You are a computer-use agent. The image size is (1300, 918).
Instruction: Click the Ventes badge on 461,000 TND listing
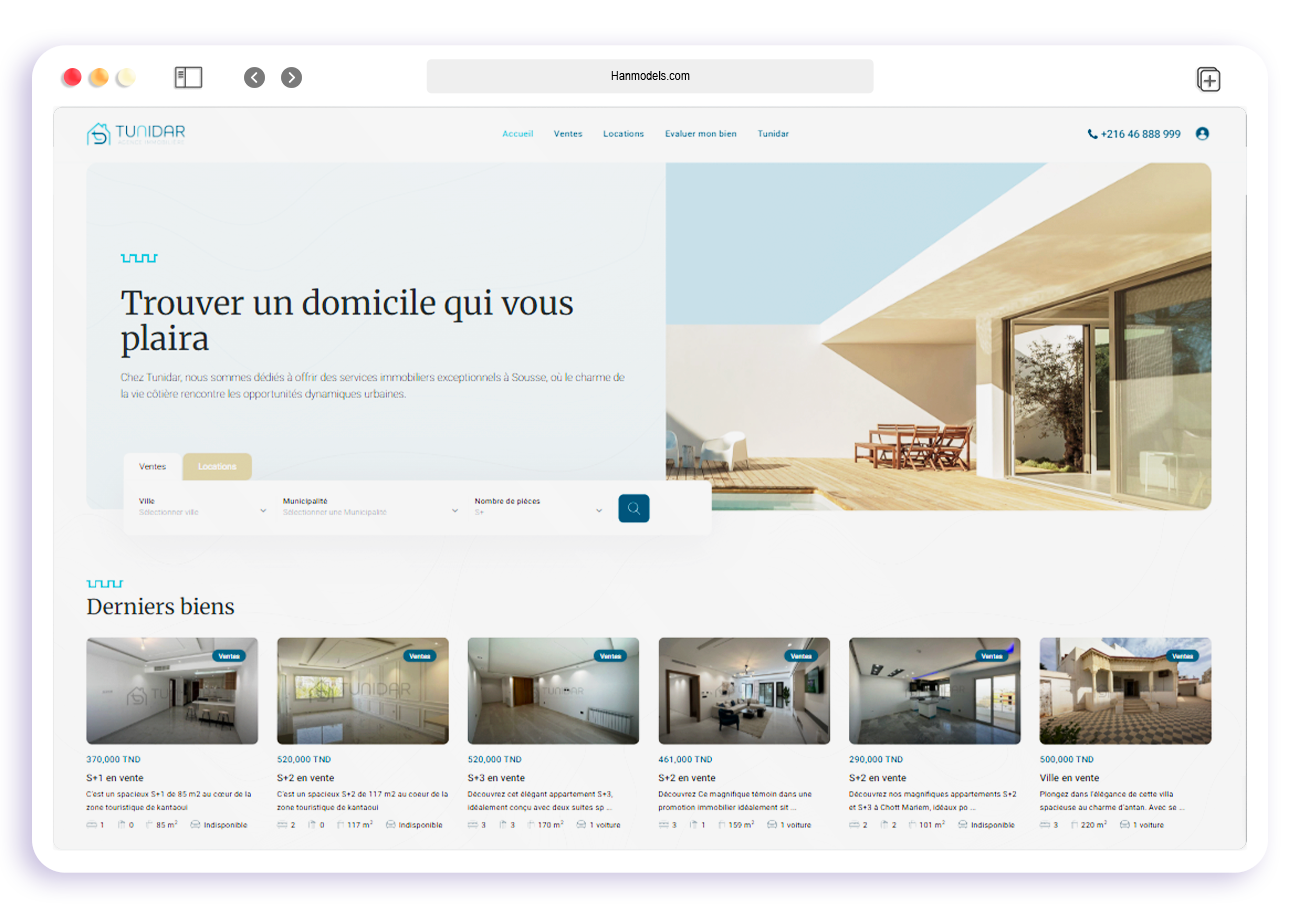800,656
